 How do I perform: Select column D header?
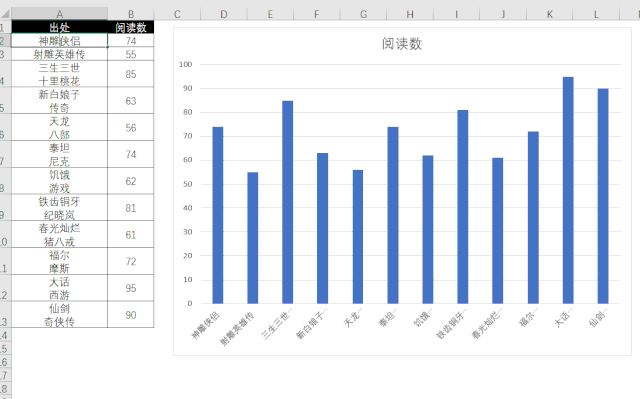[224, 14]
